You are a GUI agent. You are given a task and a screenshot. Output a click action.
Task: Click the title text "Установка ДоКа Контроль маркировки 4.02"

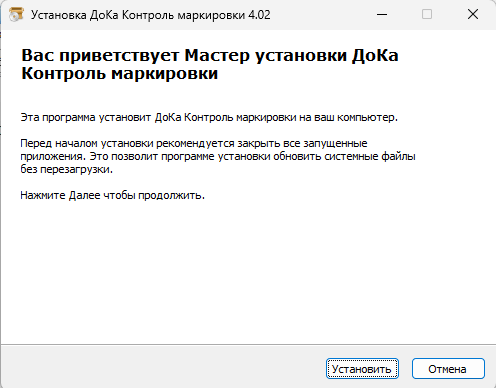(150, 15)
